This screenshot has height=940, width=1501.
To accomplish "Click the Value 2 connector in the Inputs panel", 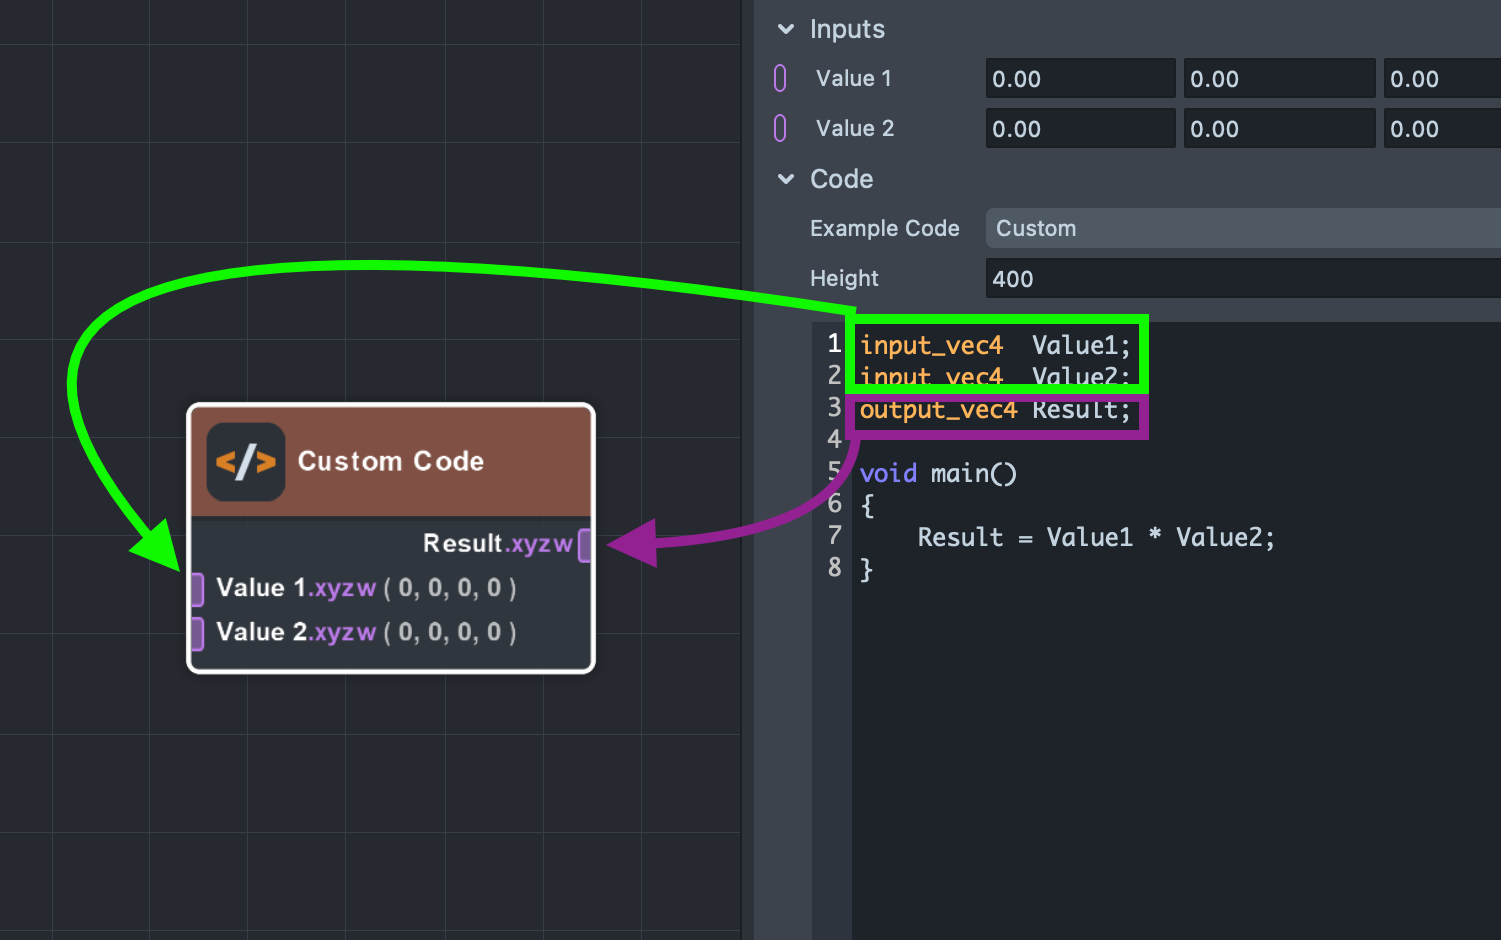I will click(781, 127).
